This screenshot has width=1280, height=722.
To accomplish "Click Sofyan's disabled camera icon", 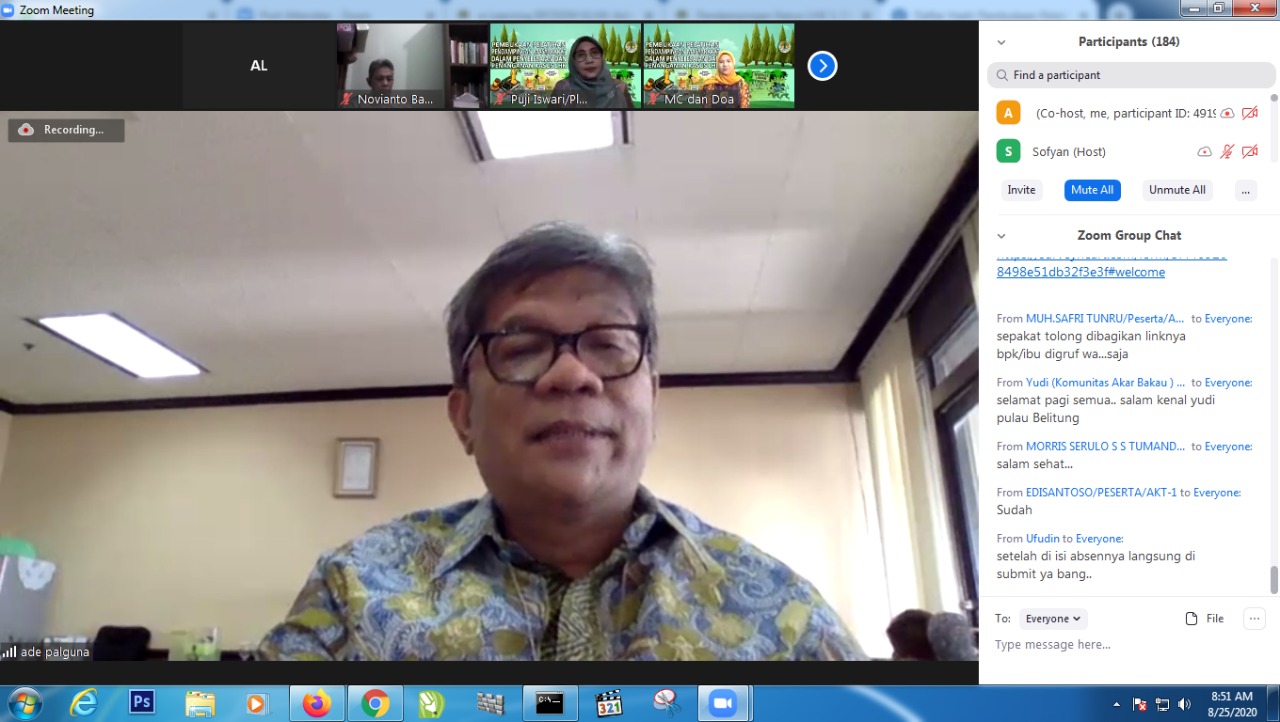I will 1249,152.
